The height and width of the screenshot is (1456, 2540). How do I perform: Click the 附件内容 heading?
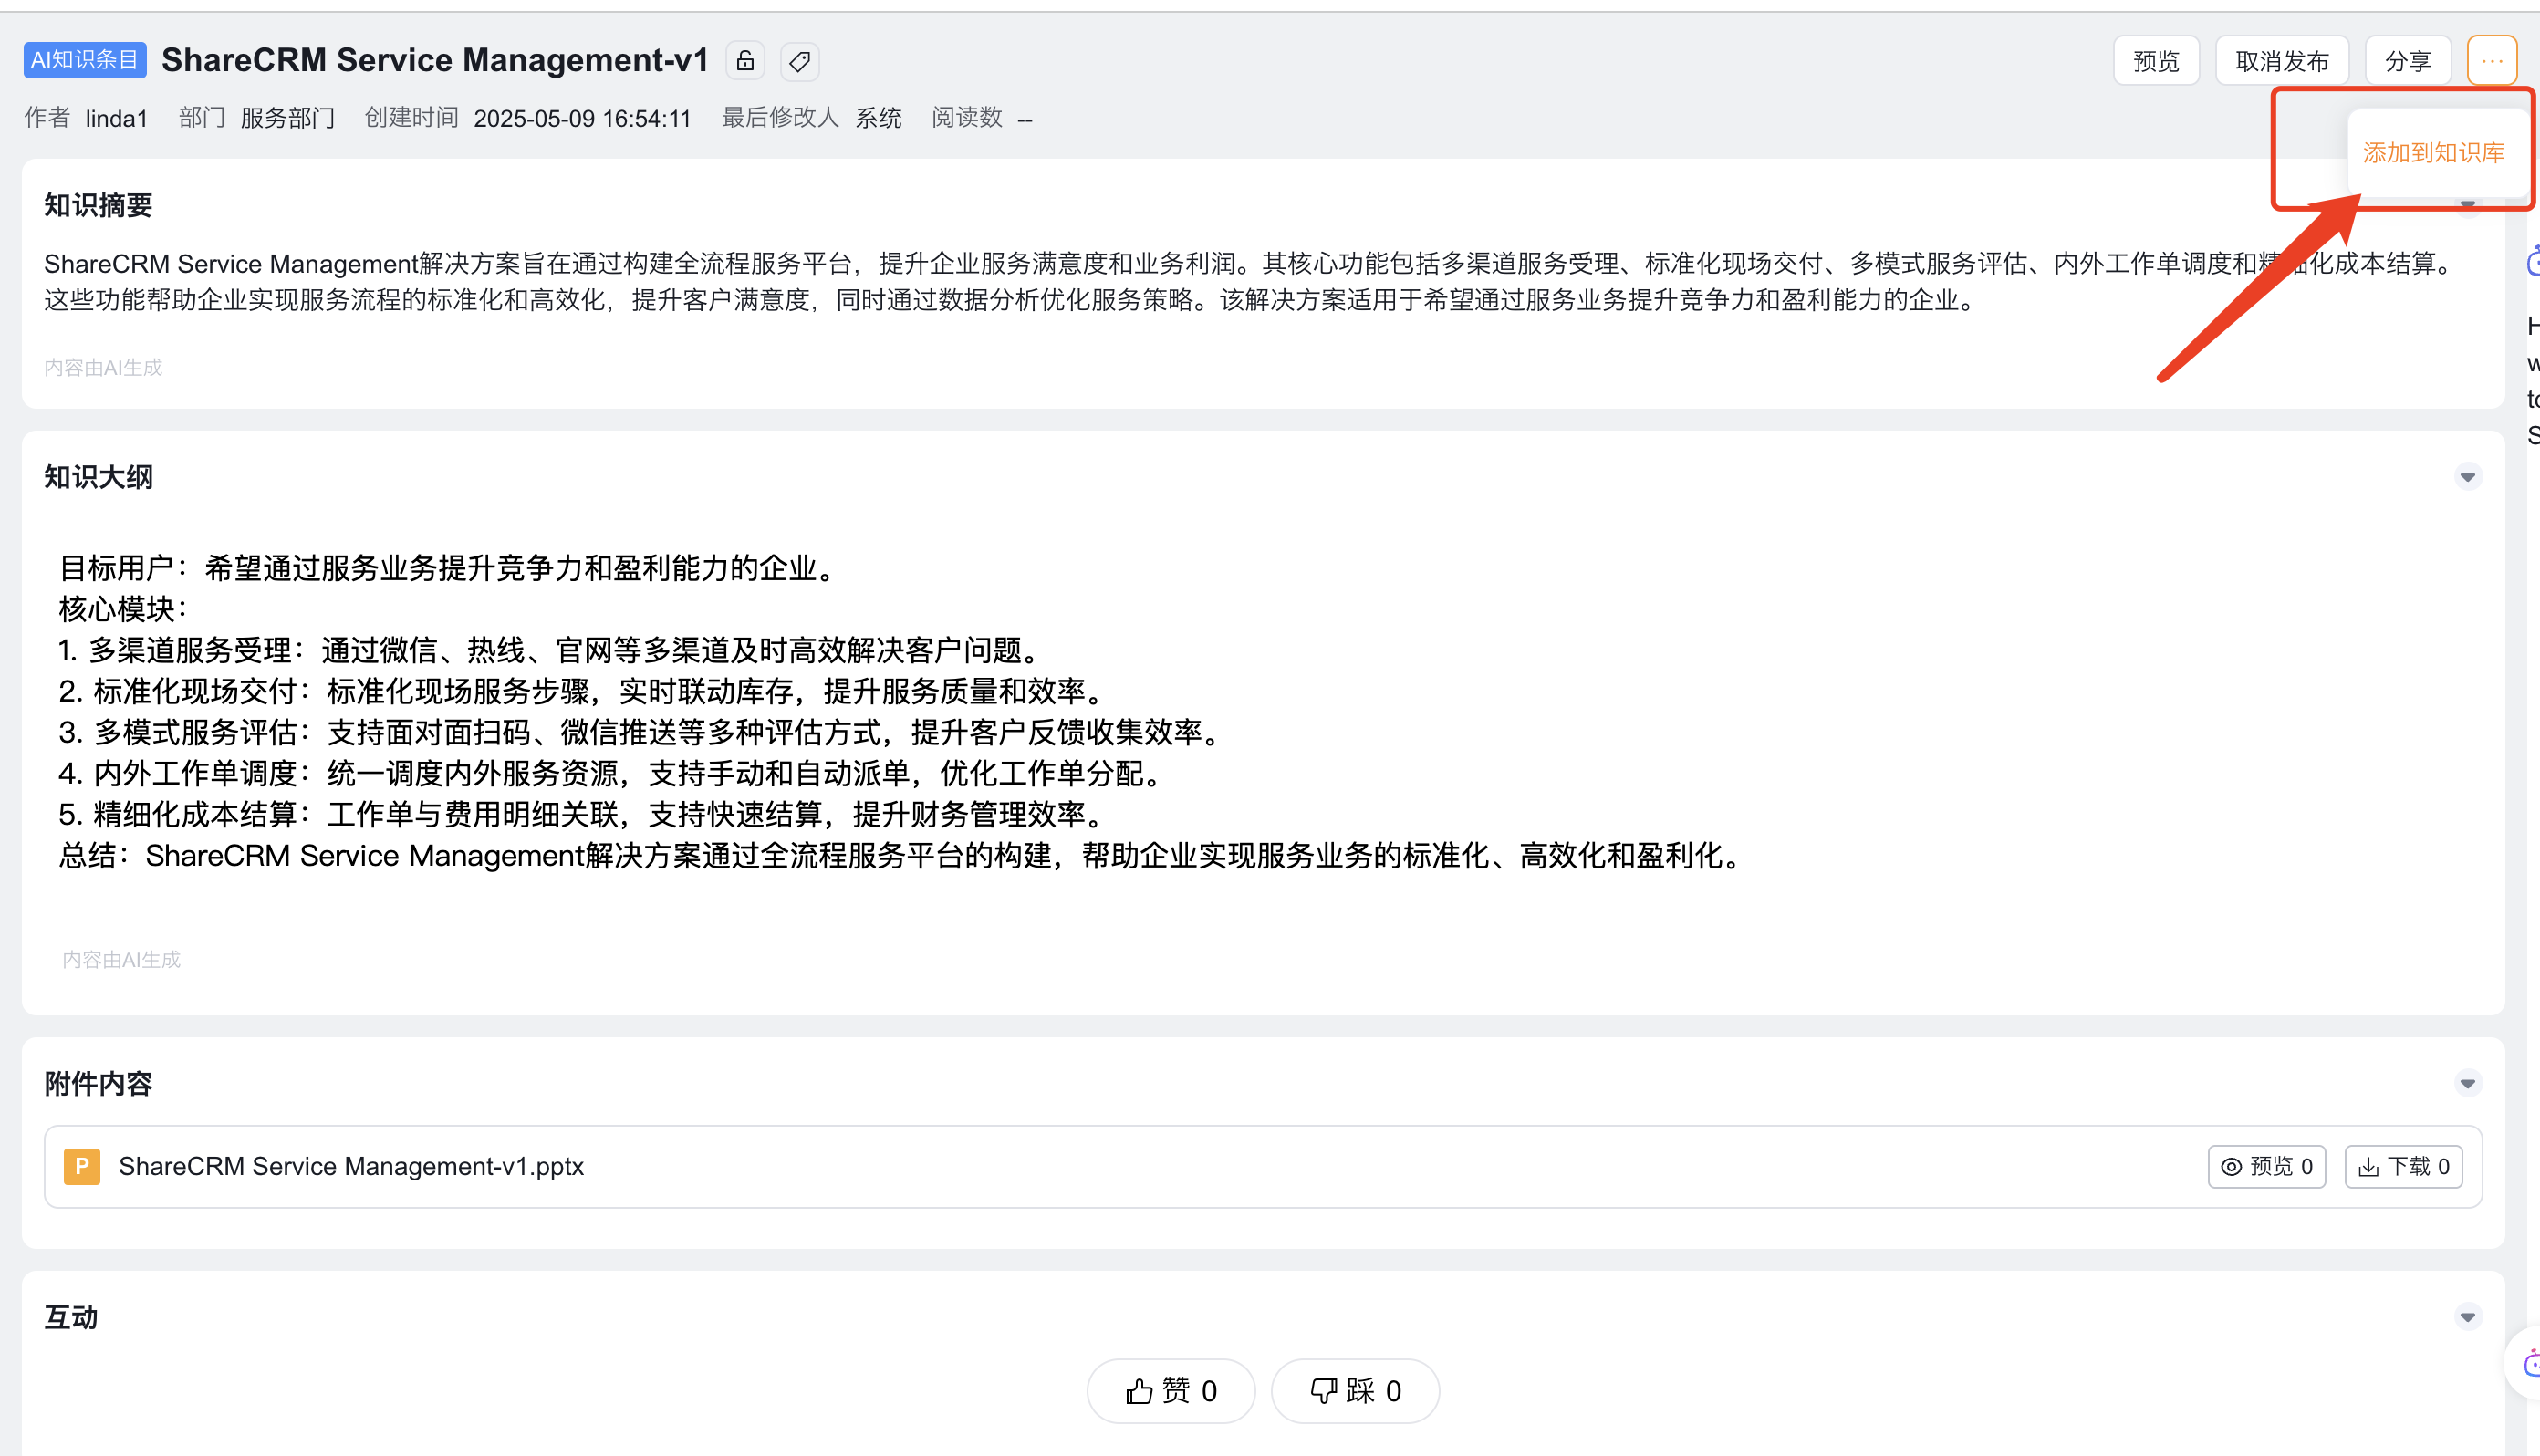coord(98,1084)
